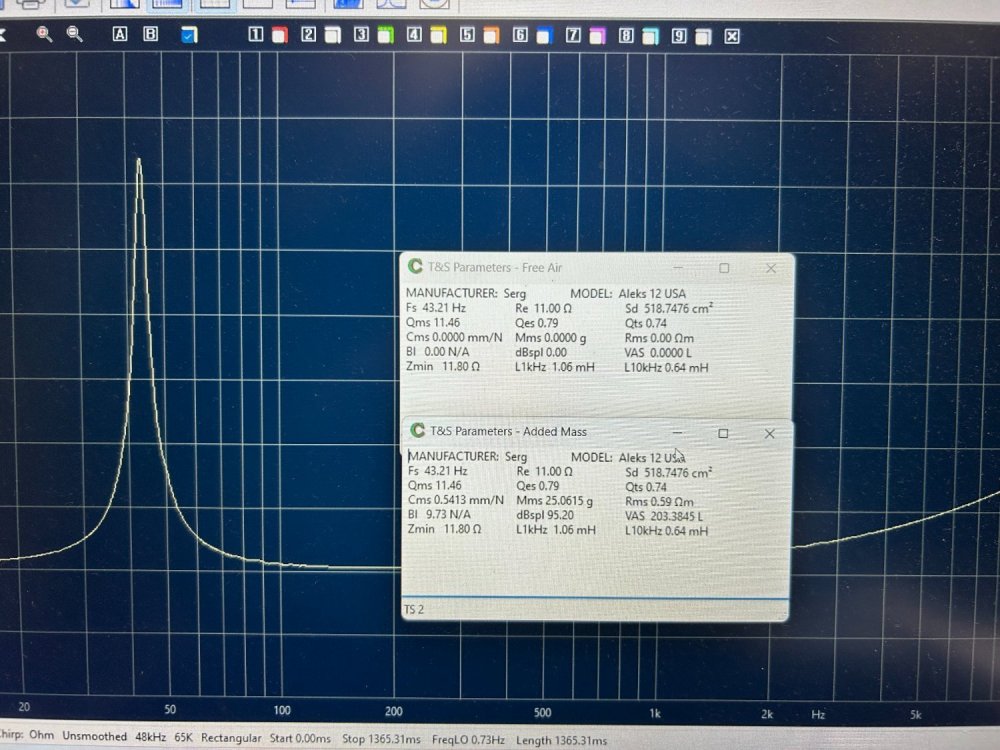Click the impedance peak on the graph curve

click(138, 161)
